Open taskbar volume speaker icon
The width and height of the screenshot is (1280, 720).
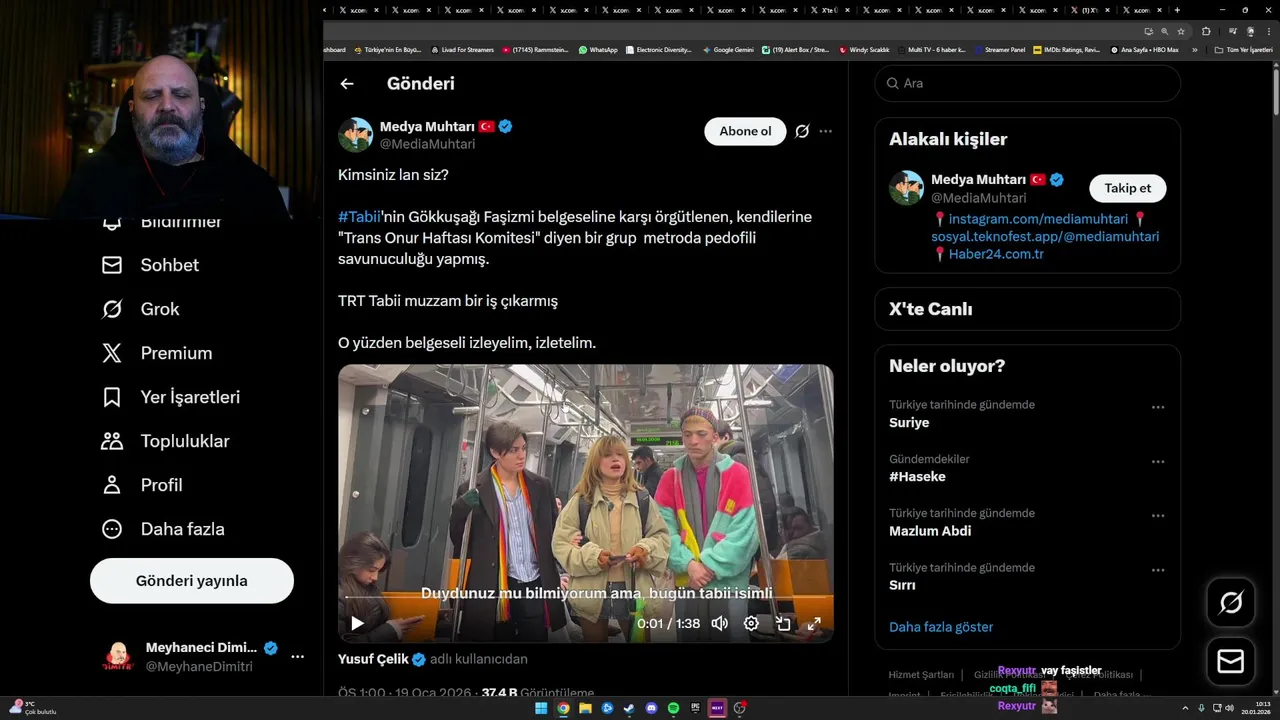tap(1229, 708)
